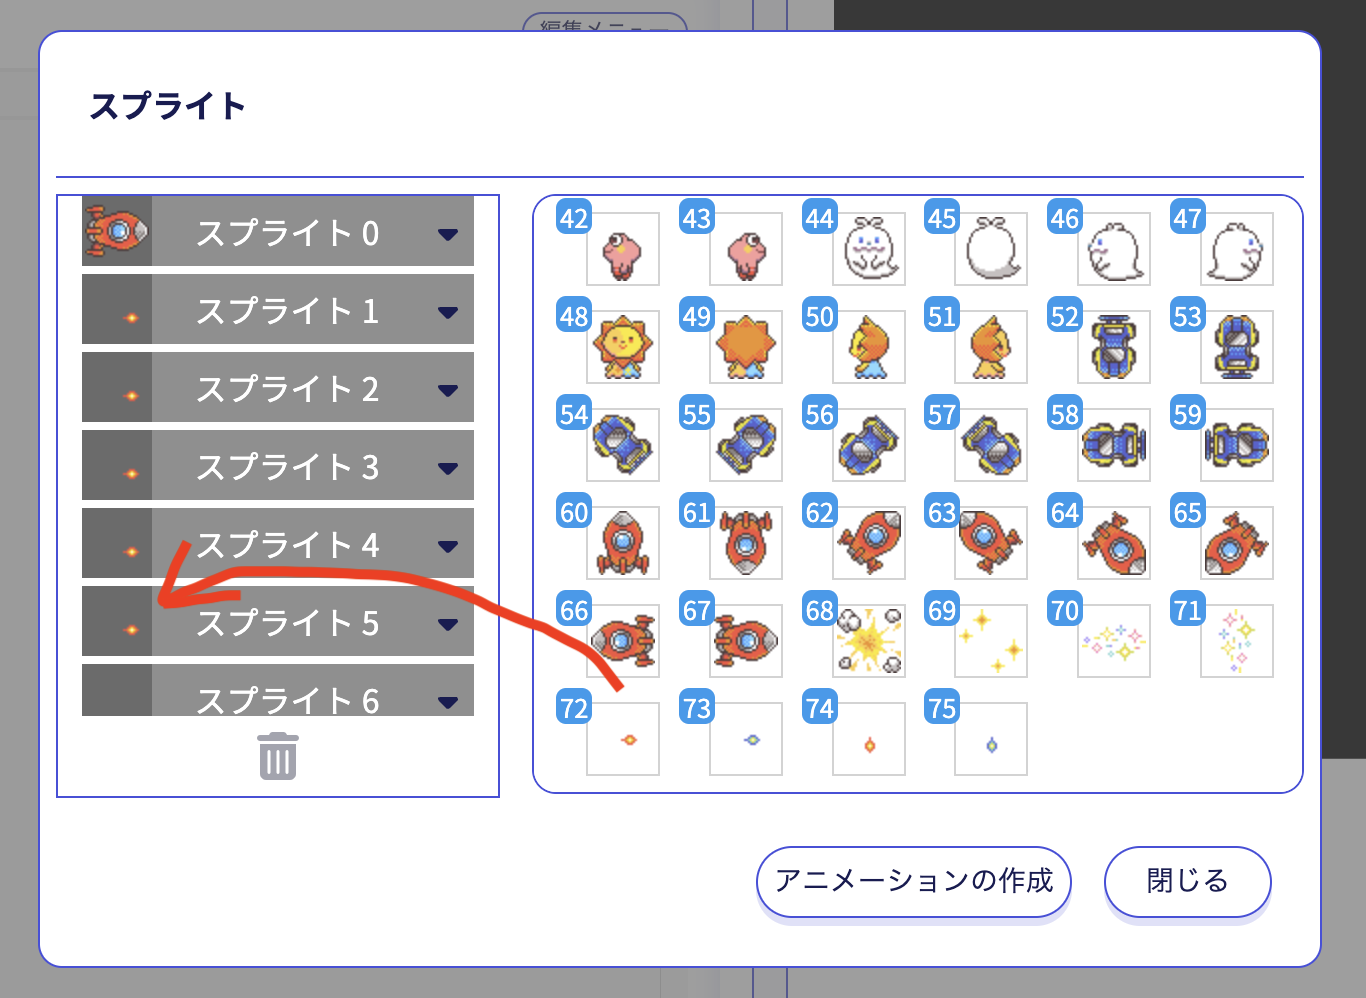1366x998 pixels.
Task: Open the スプライト 6 dropdown arrow
Action: pyautogui.click(x=448, y=702)
